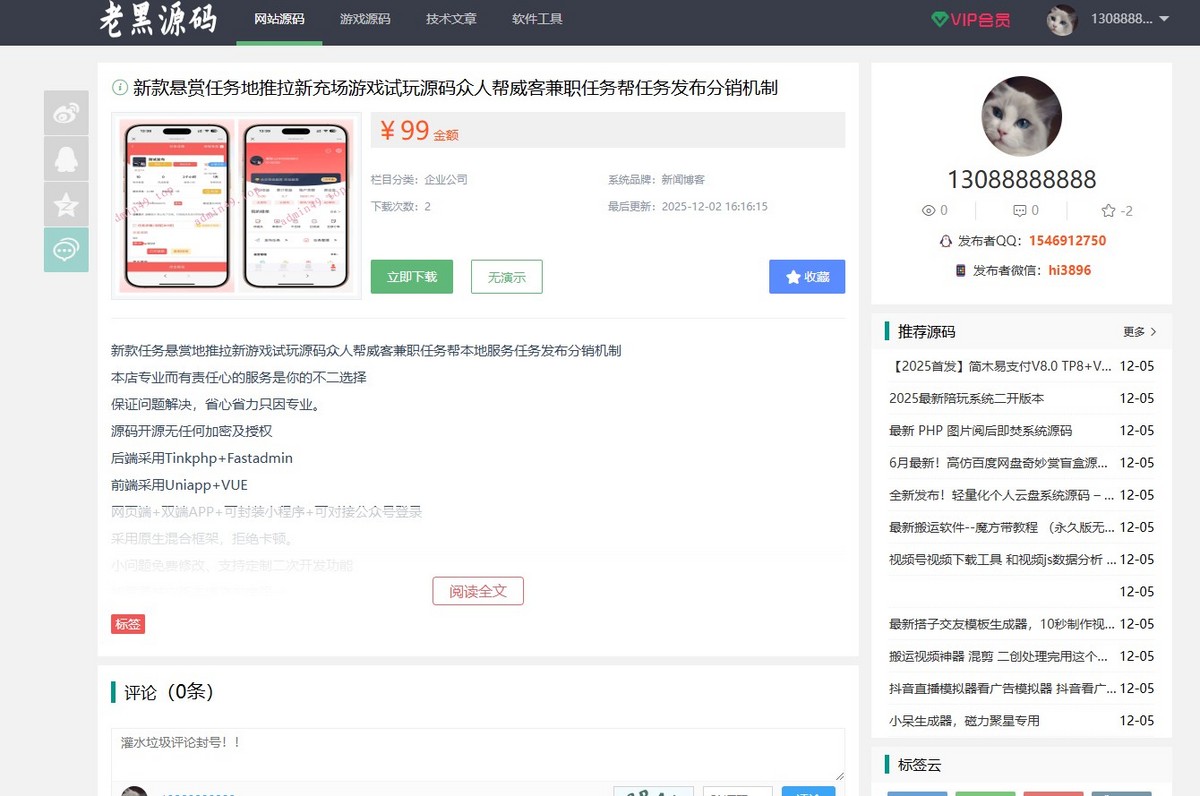Open the full text with 阅读全文
Screen dimensions: 1200x796
(478, 590)
